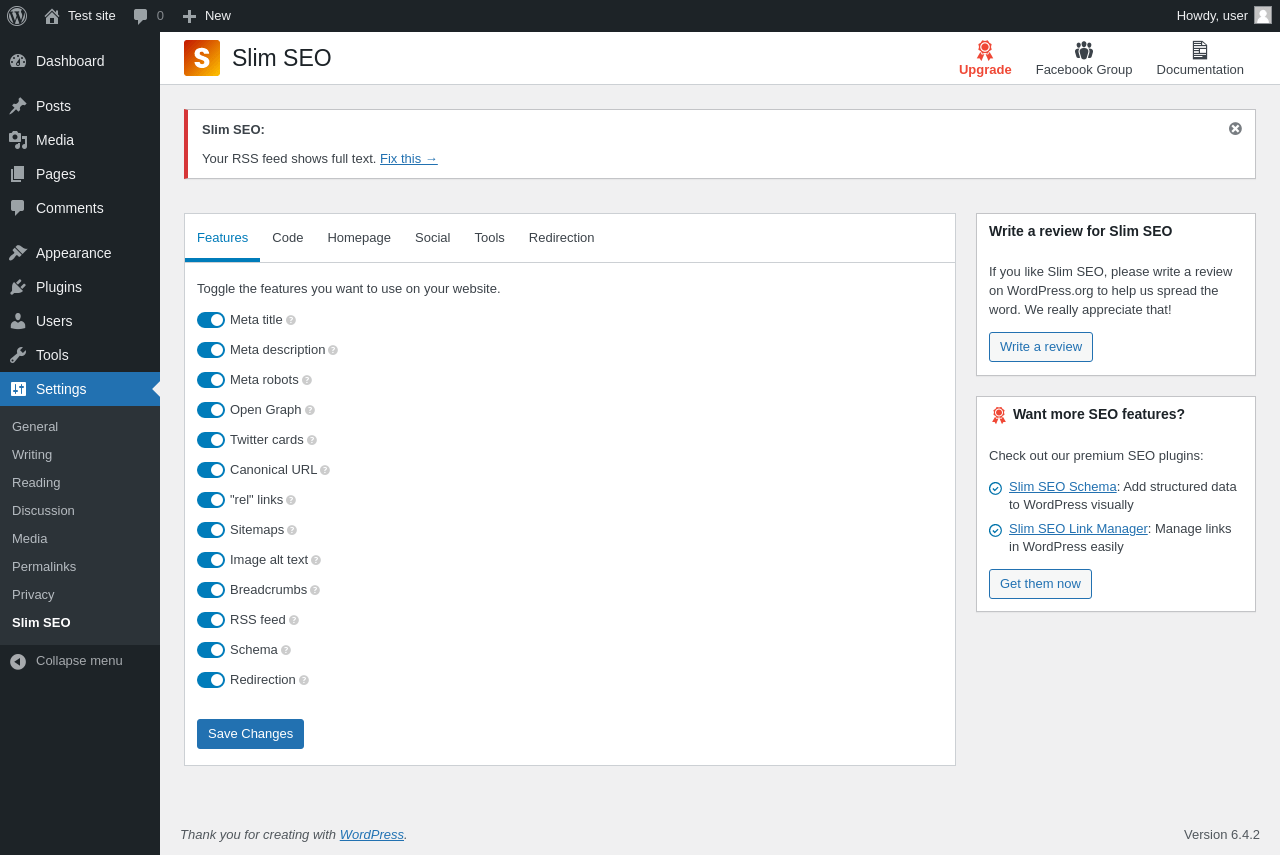
Task: Switch to the Redirection tab
Action: pyautogui.click(x=561, y=238)
